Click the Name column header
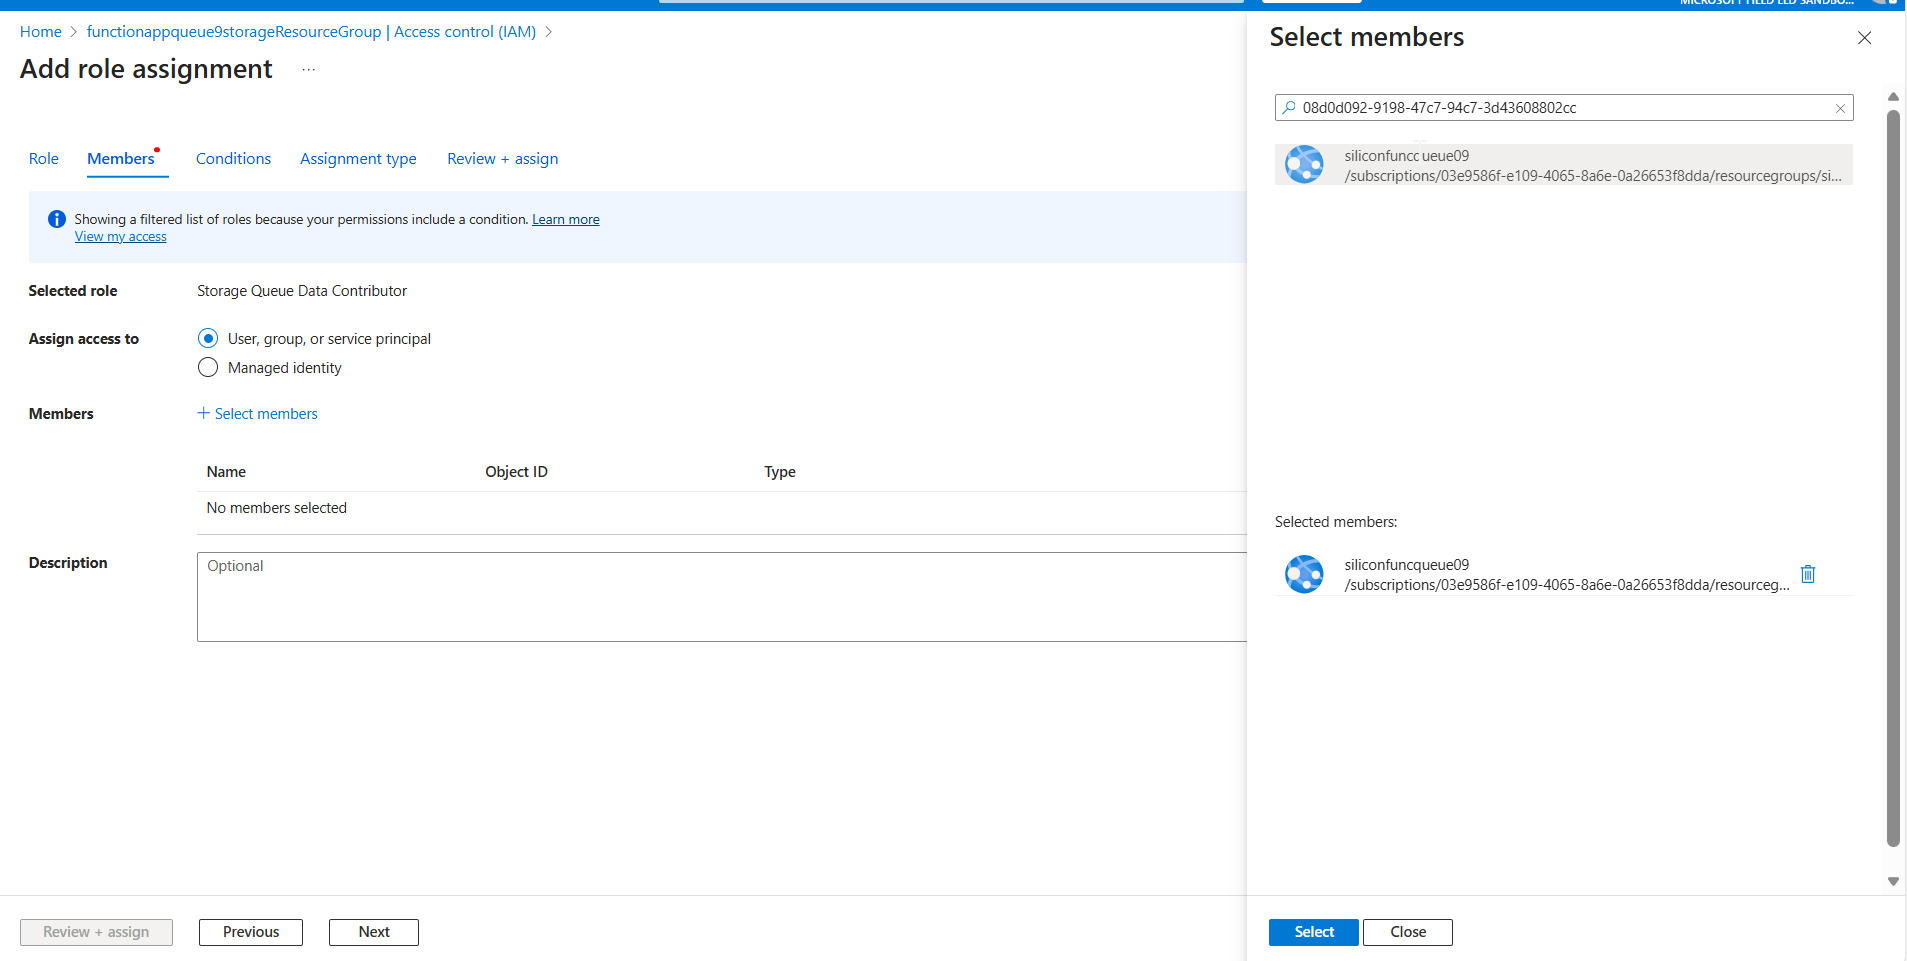1907x961 pixels. point(226,472)
